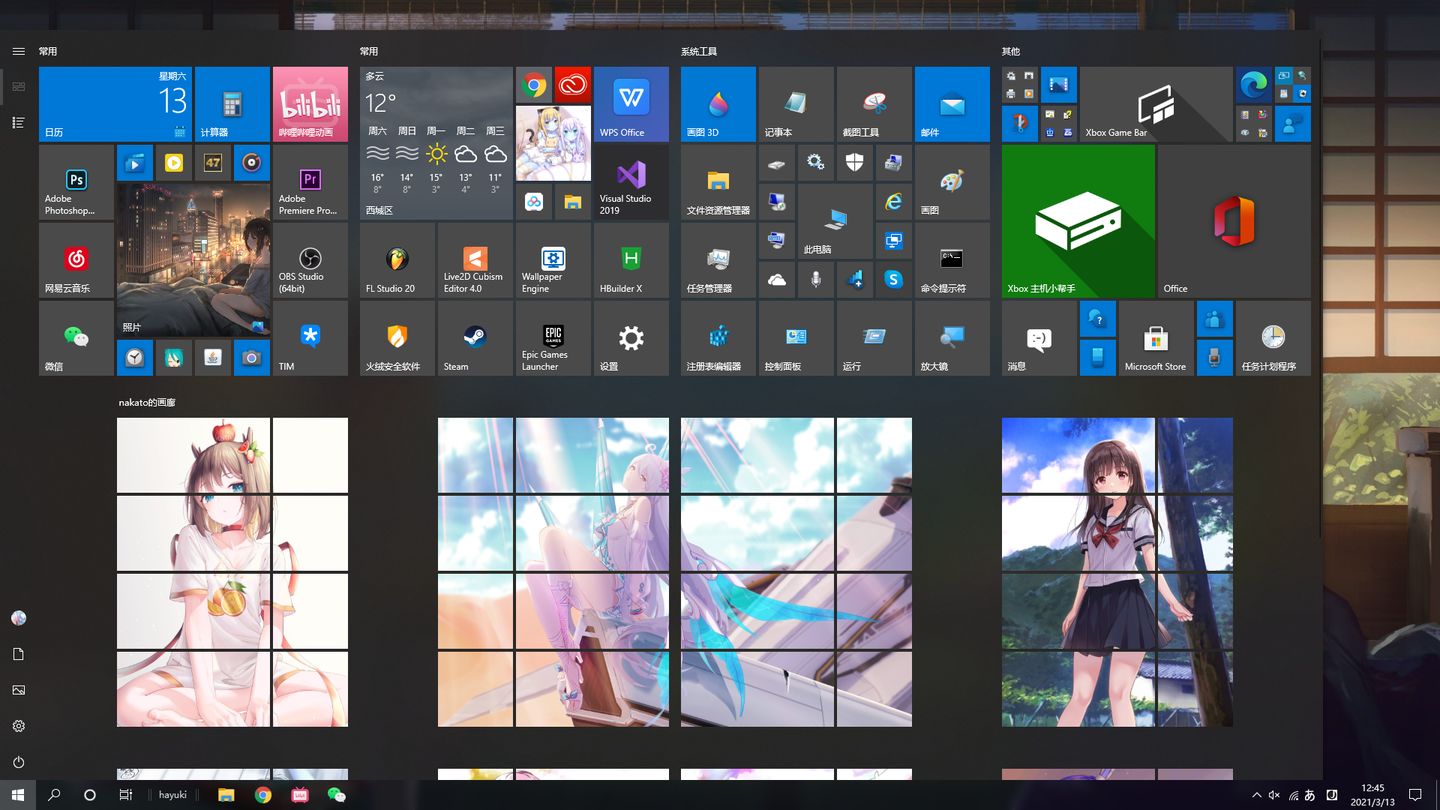The width and height of the screenshot is (1440, 810).
Task: Open 文件资源管理器 file explorer tile
Action: coord(718,182)
